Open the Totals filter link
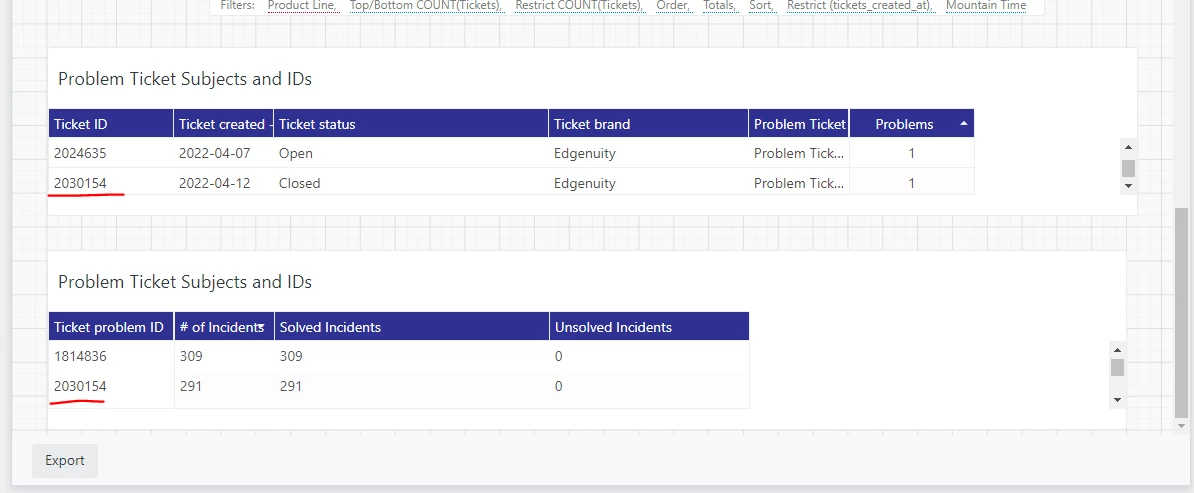 pos(720,5)
